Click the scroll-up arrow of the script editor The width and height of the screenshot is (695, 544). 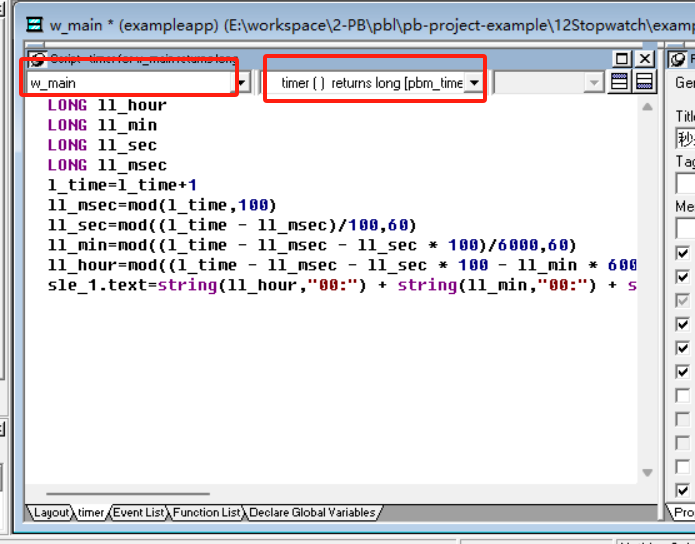click(647, 107)
